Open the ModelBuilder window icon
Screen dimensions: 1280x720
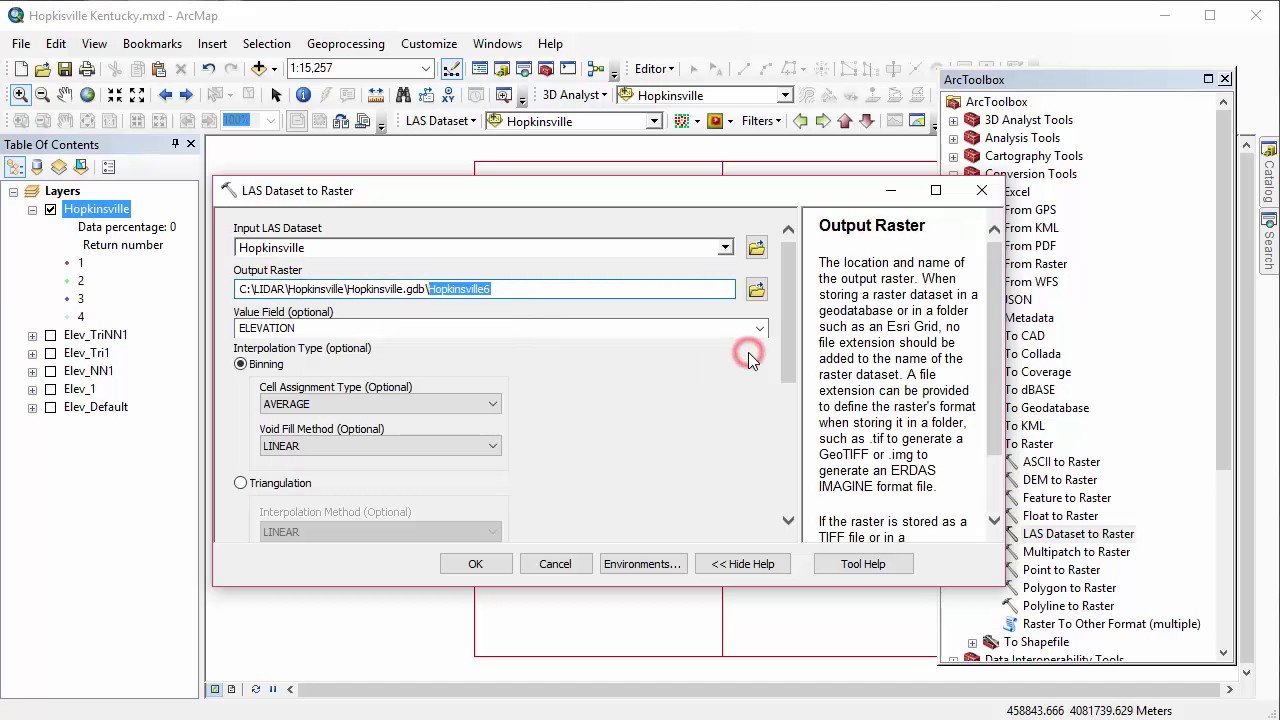pos(596,69)
